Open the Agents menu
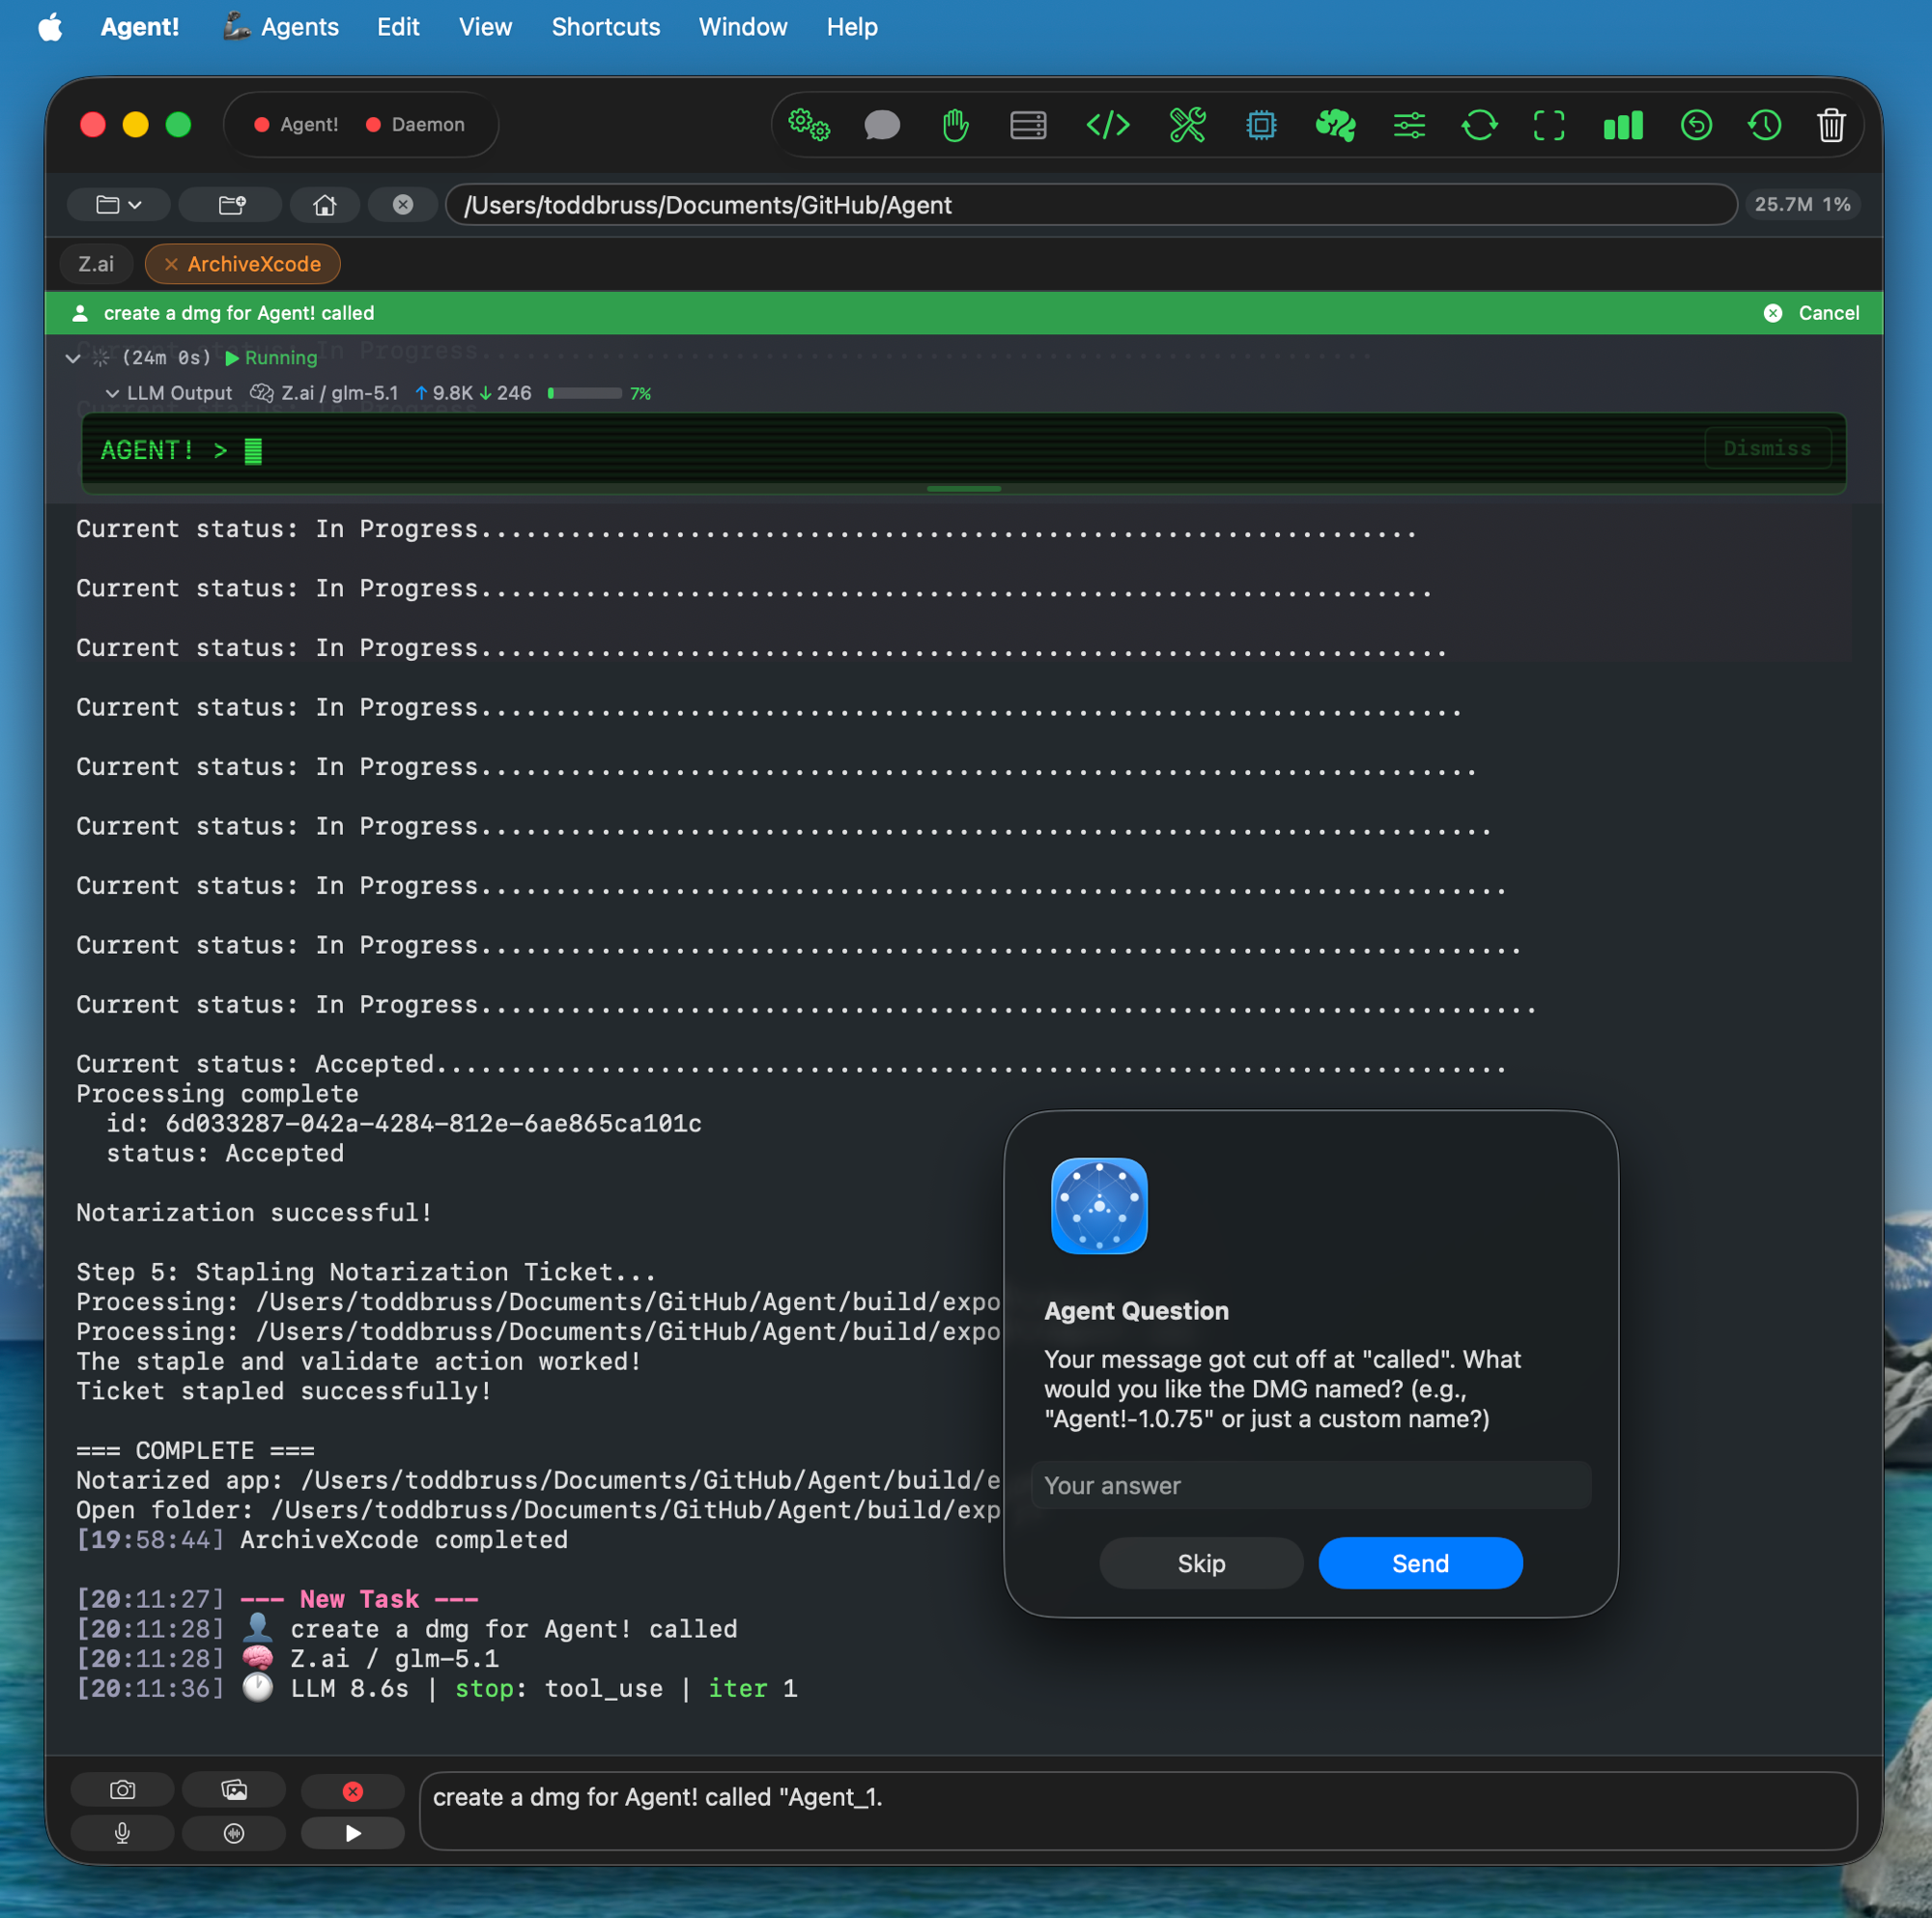 (281, 27)
